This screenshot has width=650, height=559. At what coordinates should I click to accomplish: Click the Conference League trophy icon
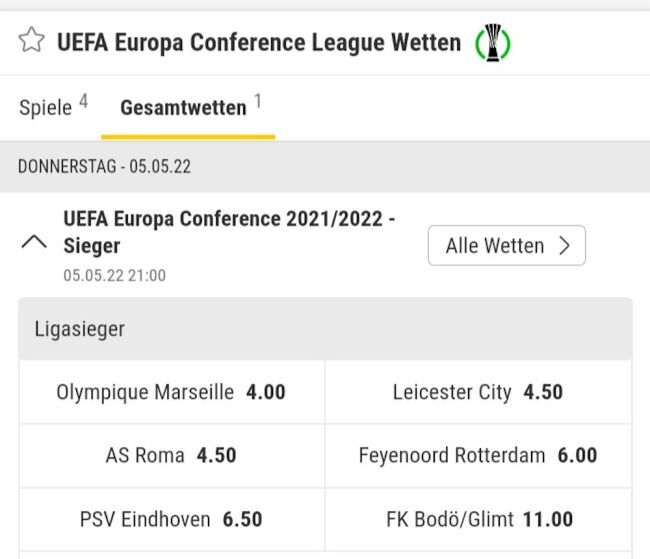[492, 43]
